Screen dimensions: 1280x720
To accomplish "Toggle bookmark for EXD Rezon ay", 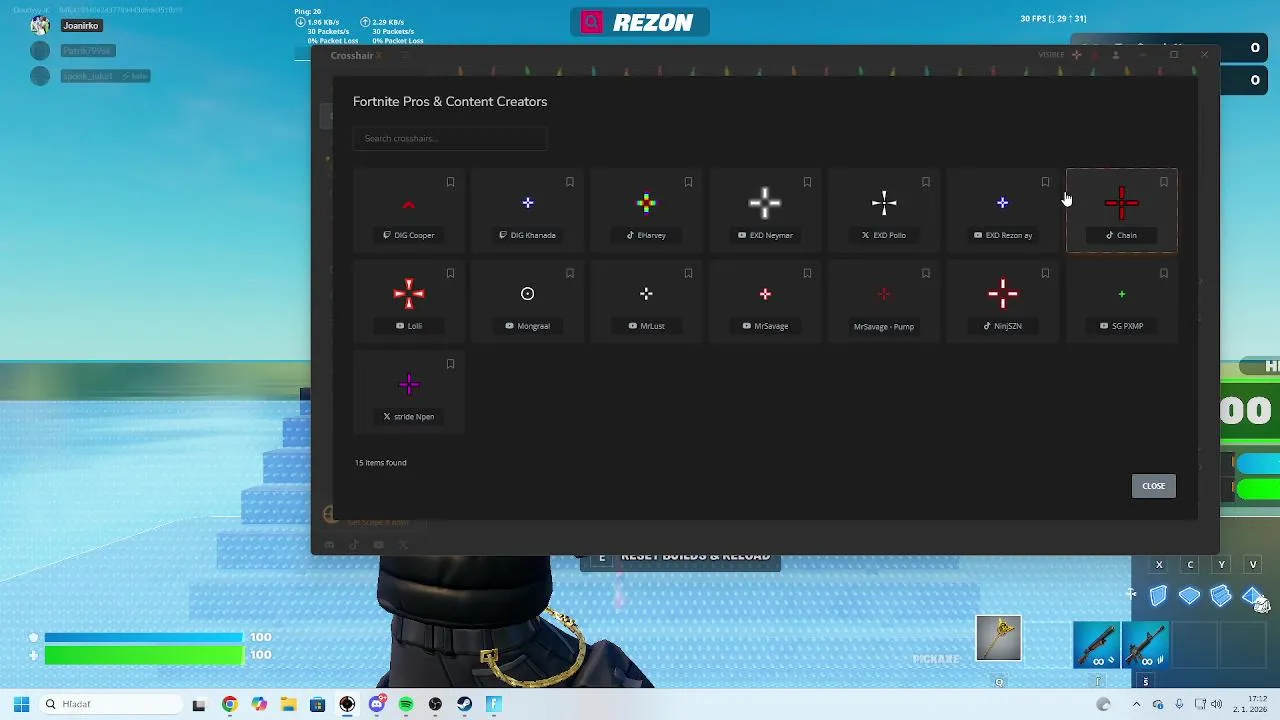I will pos(1045,182).
